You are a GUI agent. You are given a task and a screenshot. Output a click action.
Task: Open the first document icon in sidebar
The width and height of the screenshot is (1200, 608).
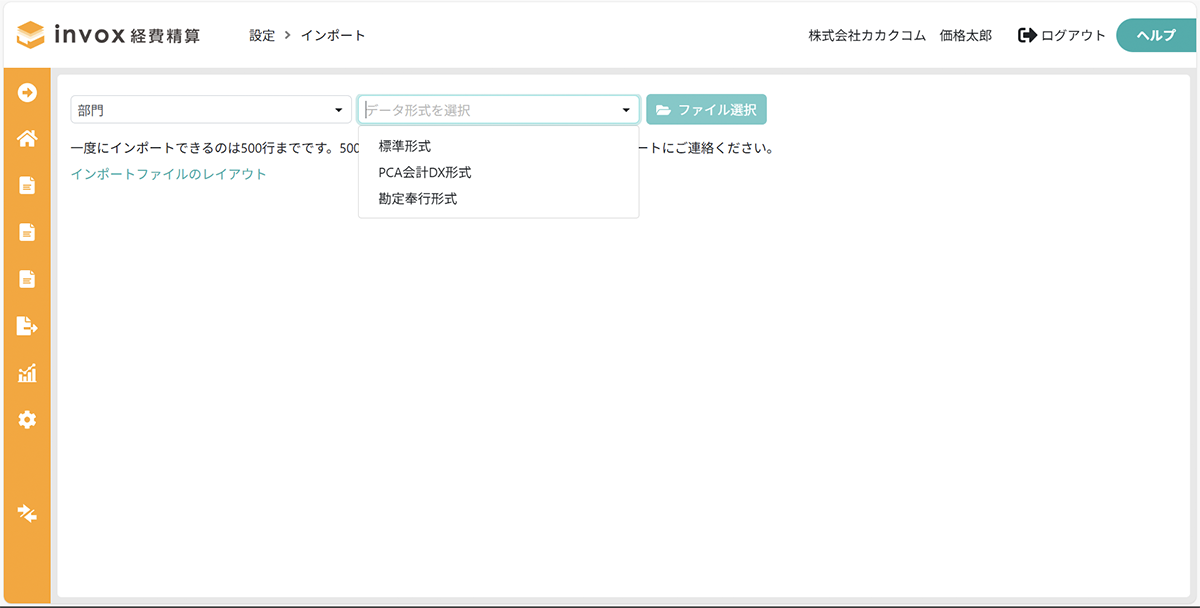coord(27,185)
